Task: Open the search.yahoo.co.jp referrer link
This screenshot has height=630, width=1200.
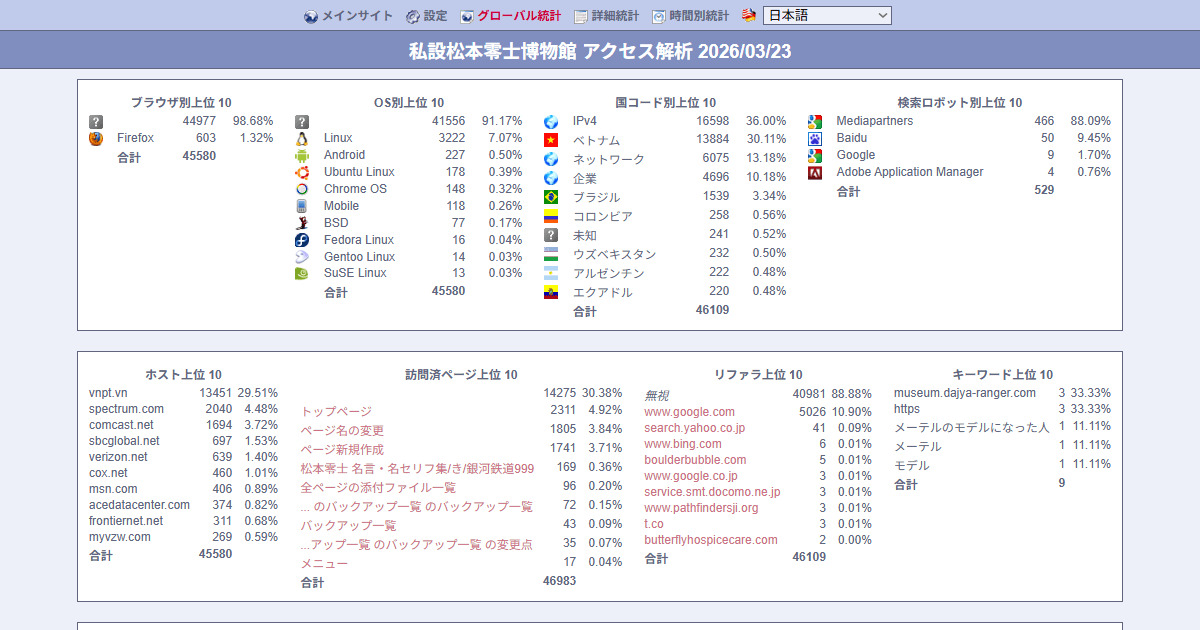Action: (694, 428)
